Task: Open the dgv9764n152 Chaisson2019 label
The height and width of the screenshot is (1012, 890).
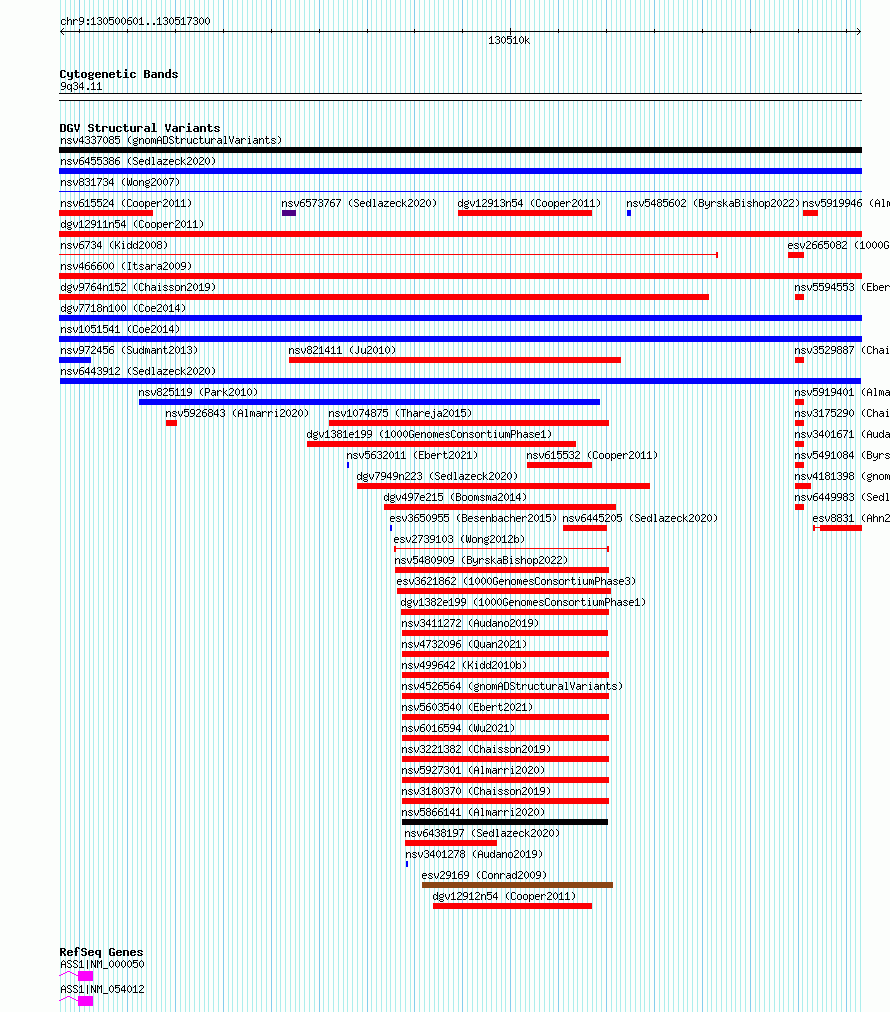Action: click(138, 287)
